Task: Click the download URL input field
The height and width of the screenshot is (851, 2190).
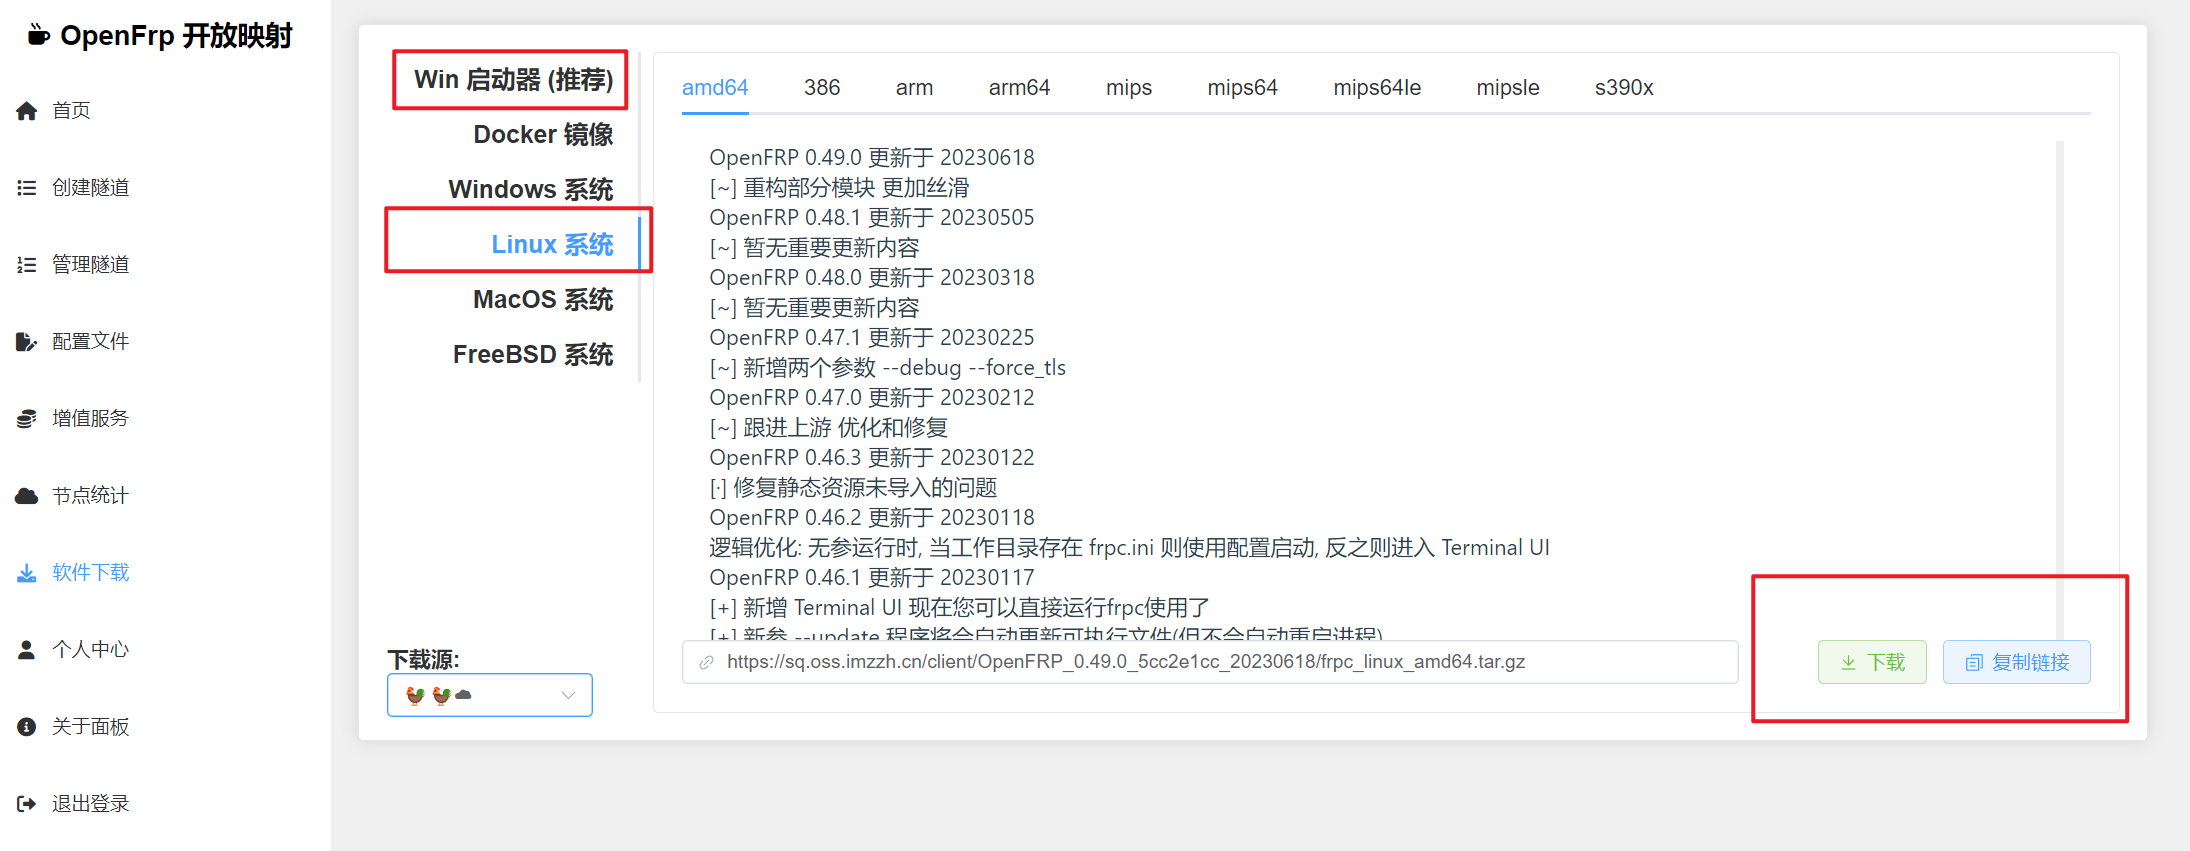Action: point(1210,662)
